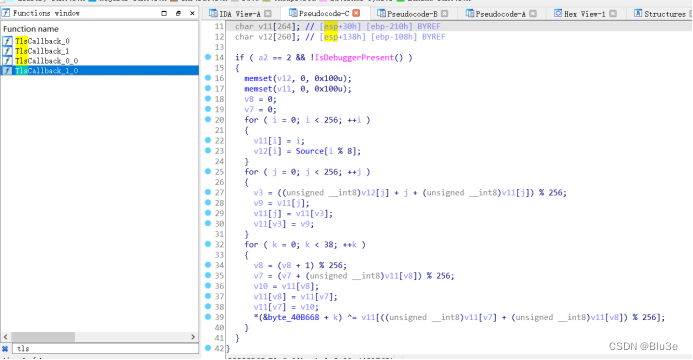The width and height of the screenshot is (693, 360).
Task: Toggle breakpoint dot on line 17
Action: [x=208, y=88]
